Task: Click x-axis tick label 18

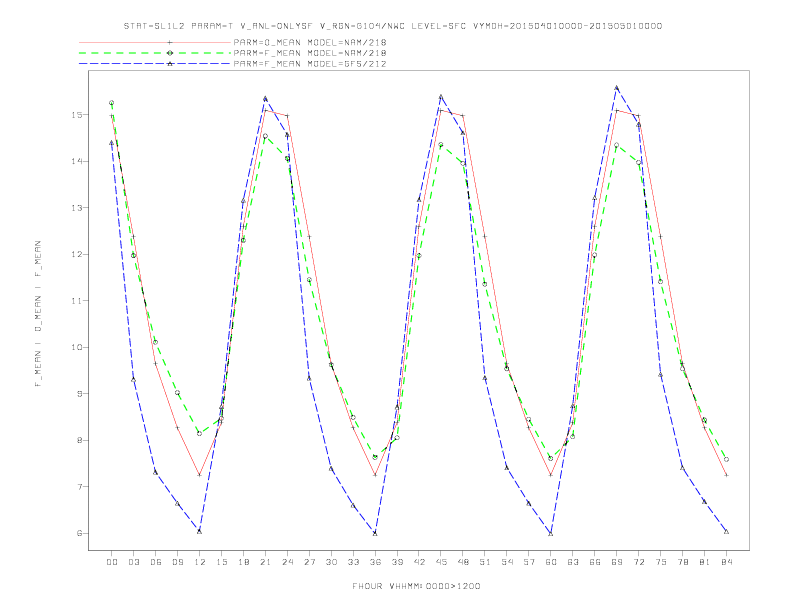Action: coord(243,562)
